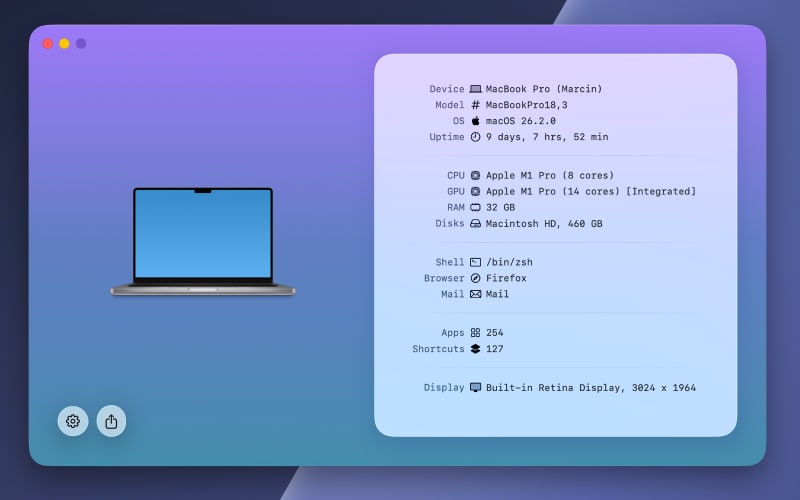Click the 'RAM' label
The image size is (800, 500).
(x=456, y=207)
